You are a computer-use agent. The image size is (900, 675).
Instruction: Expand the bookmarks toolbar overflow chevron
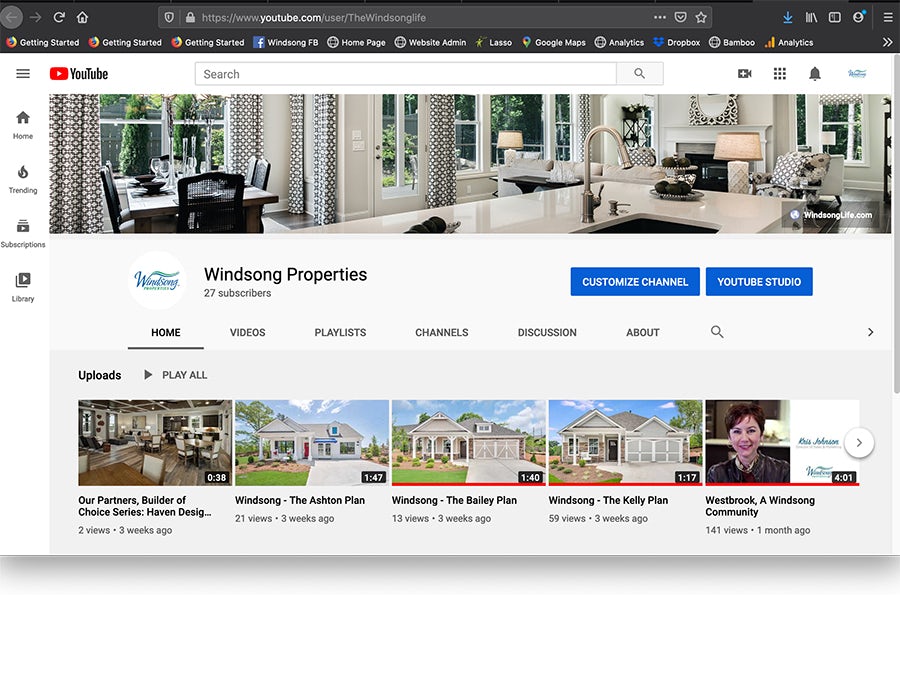pyautogui.click(x=887, y=42)
